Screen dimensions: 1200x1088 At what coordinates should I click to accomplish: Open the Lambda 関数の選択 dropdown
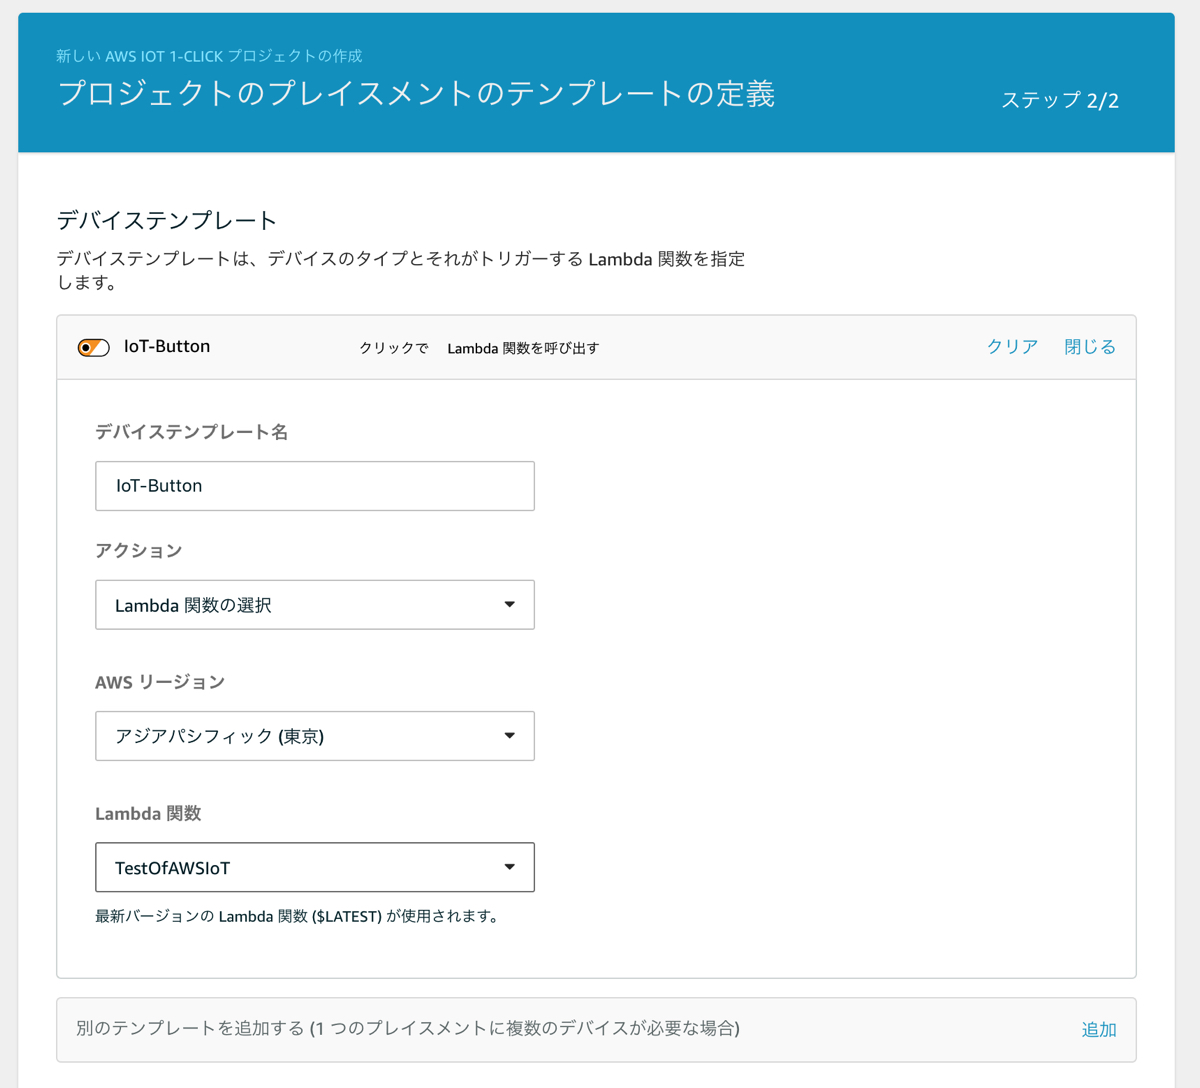[314, 604]
